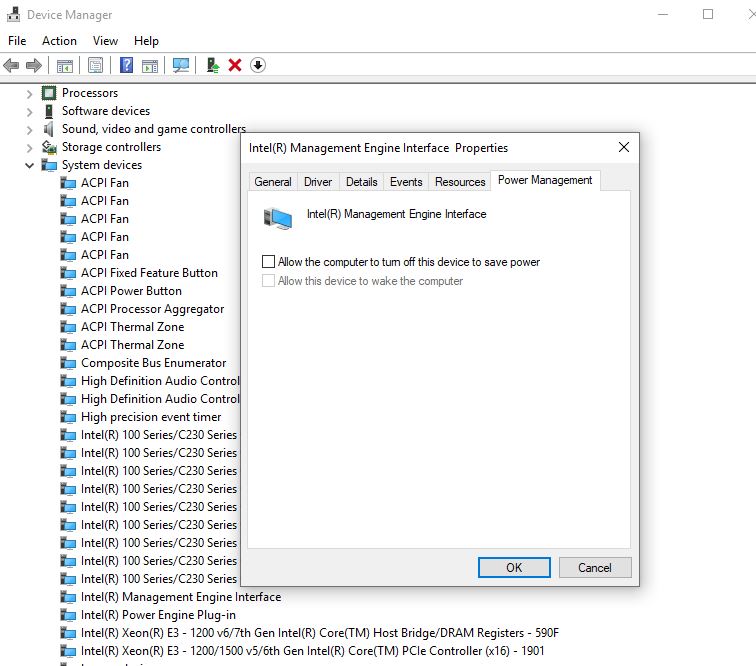Collapse the System devices category
Viewport: 756px width, 666px height.
(30, 165)
